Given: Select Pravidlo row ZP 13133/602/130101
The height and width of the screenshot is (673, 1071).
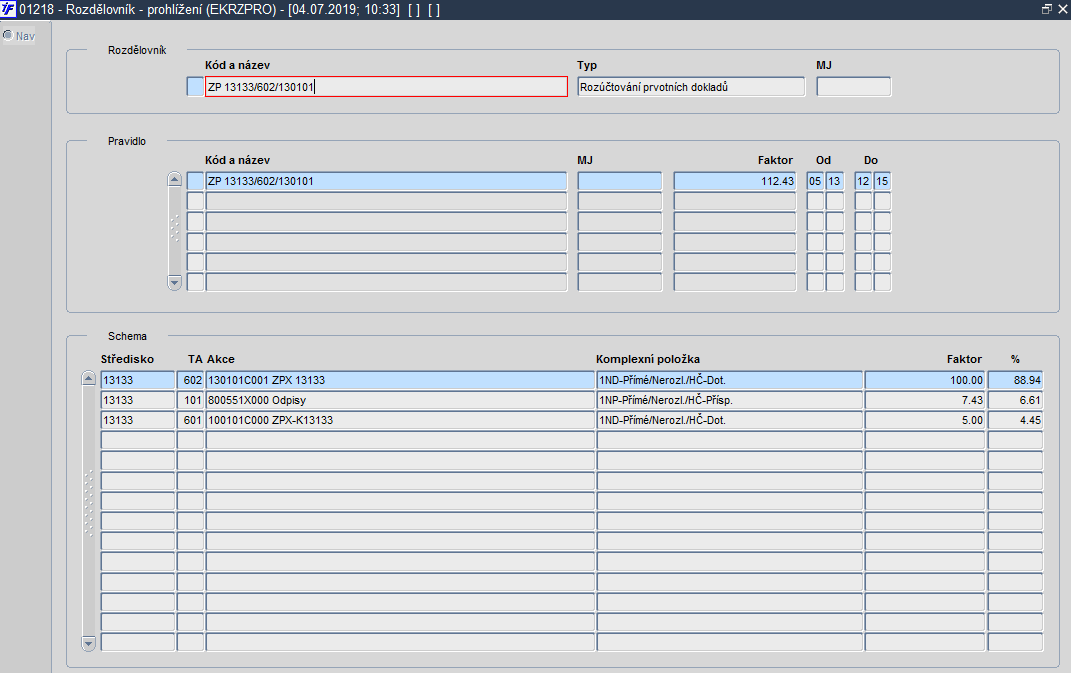Looking at the screenshot, I should (x=386, y=181).
